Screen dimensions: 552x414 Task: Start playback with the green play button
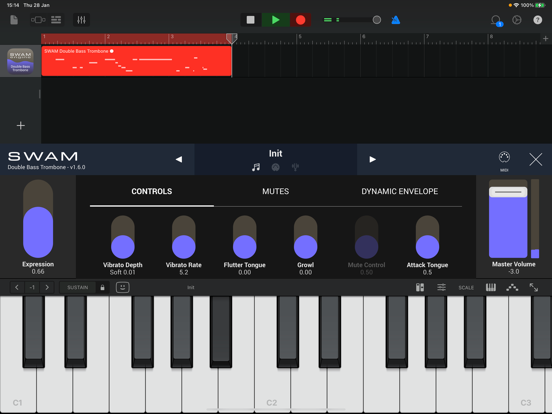tap(275, 20)
